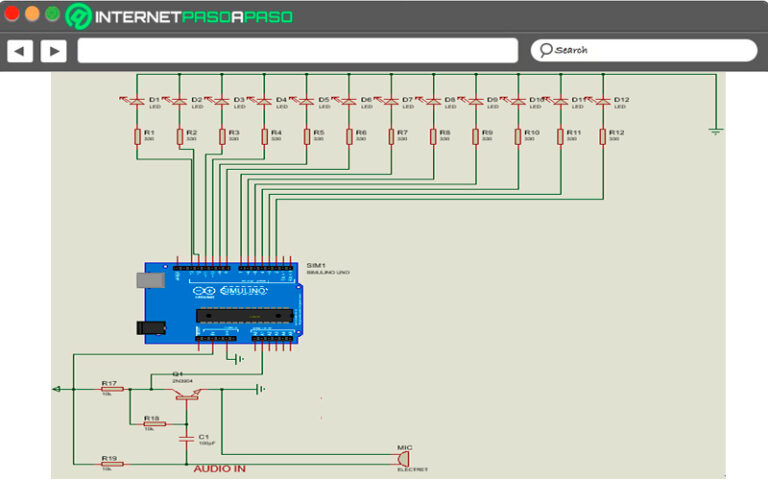Select the C1 capacitor symbol

tap(185, 437)
